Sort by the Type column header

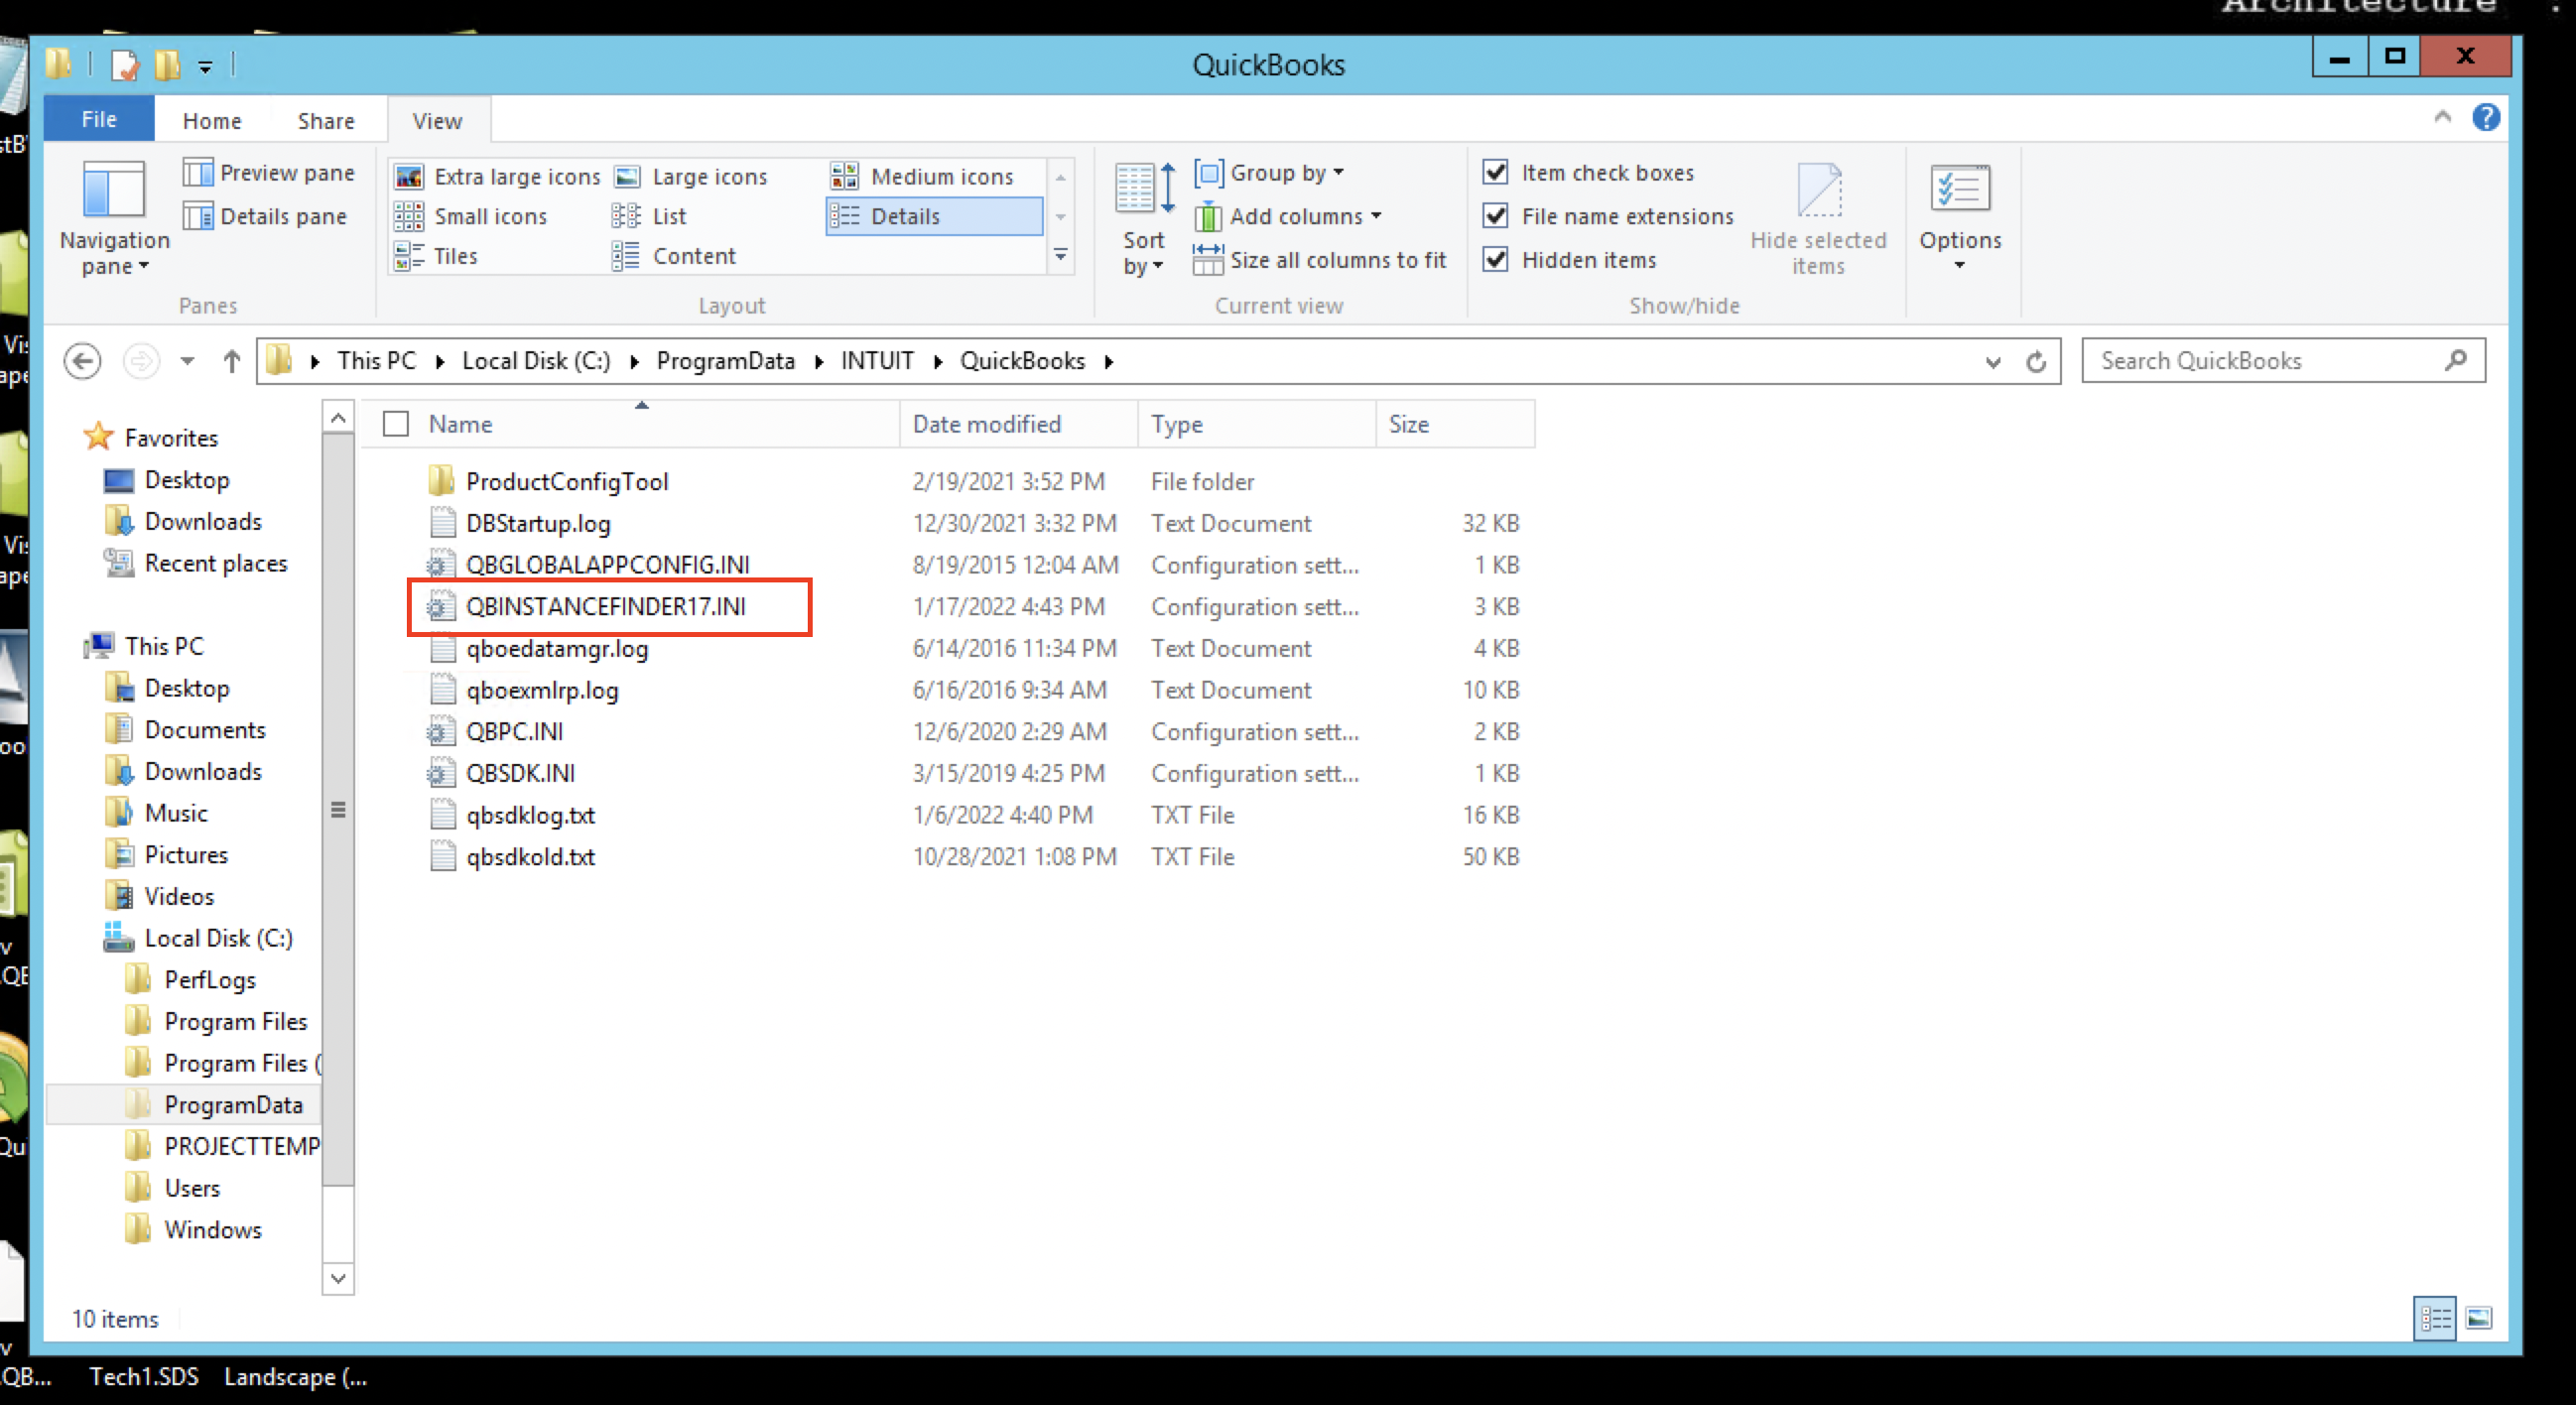click(1257, 424)
